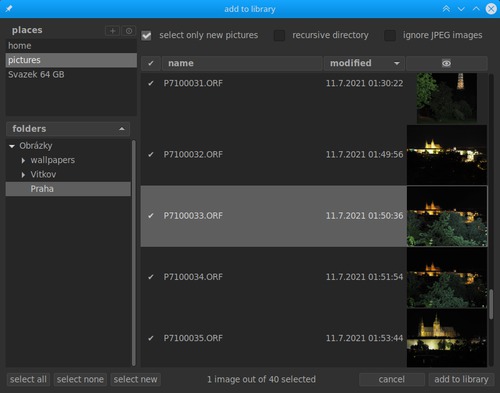Click the add to library button

(461, 379)
